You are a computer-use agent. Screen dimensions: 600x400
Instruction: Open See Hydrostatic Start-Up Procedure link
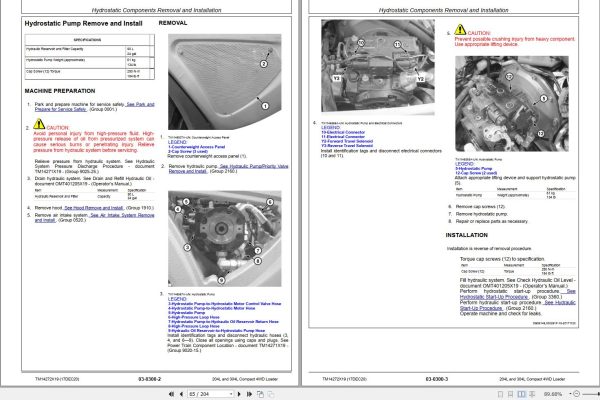pyautogui.click(x=517, y=294)
